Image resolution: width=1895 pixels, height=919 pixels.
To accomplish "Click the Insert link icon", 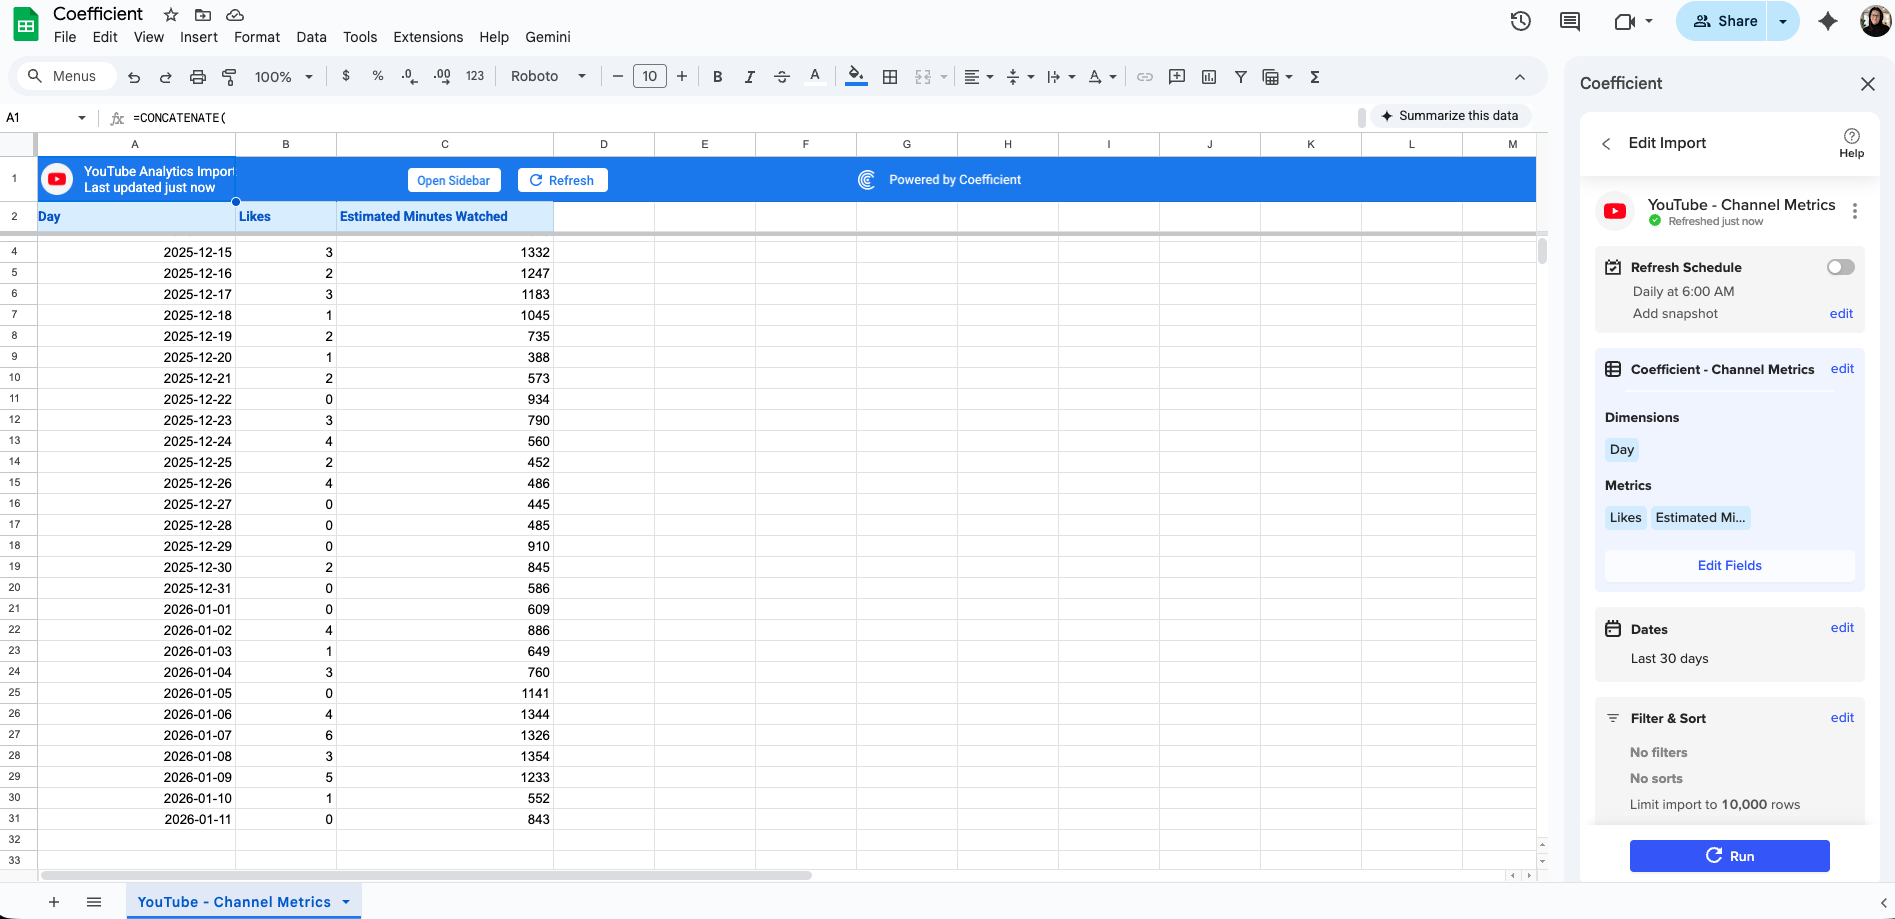I will coord(1144,76).
